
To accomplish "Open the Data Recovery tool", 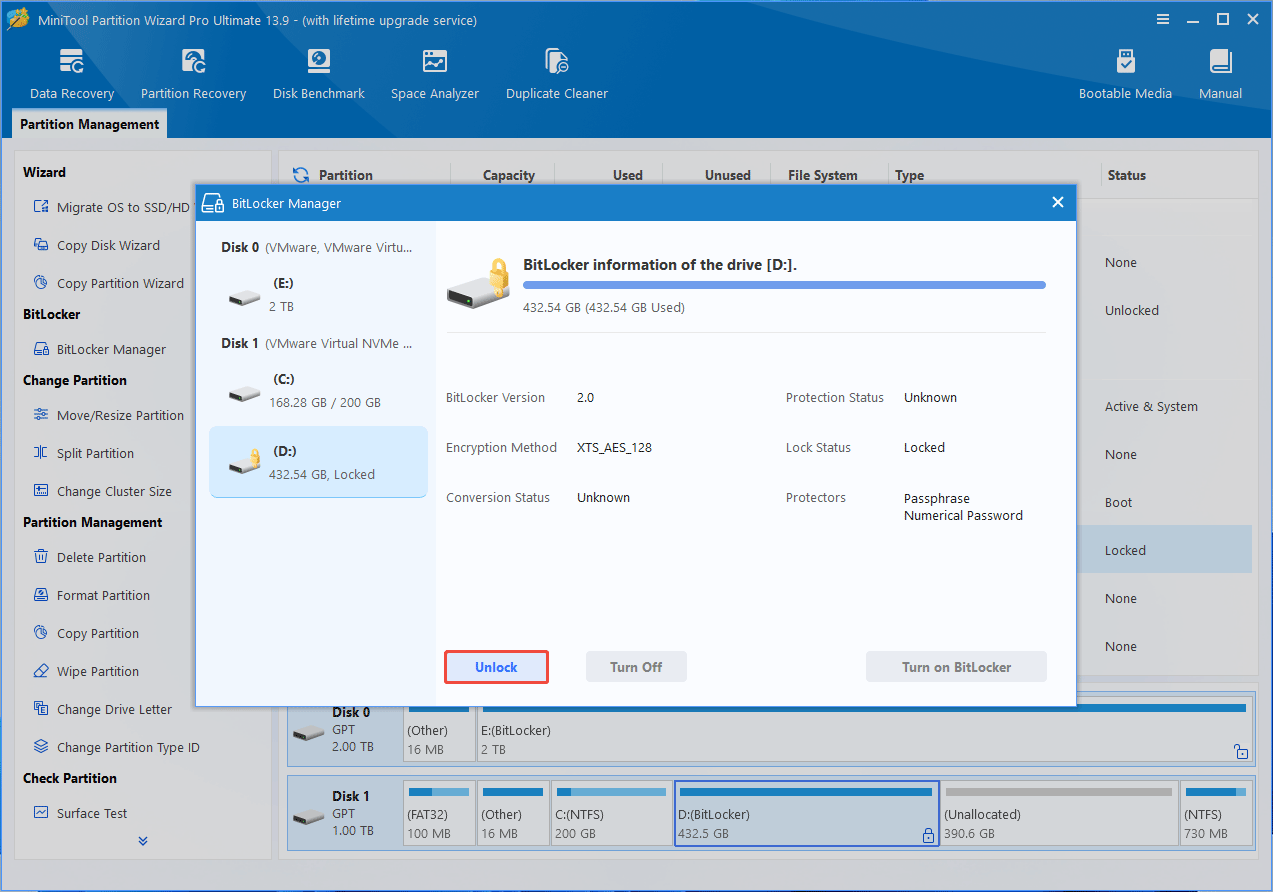I will click(72, 75).
